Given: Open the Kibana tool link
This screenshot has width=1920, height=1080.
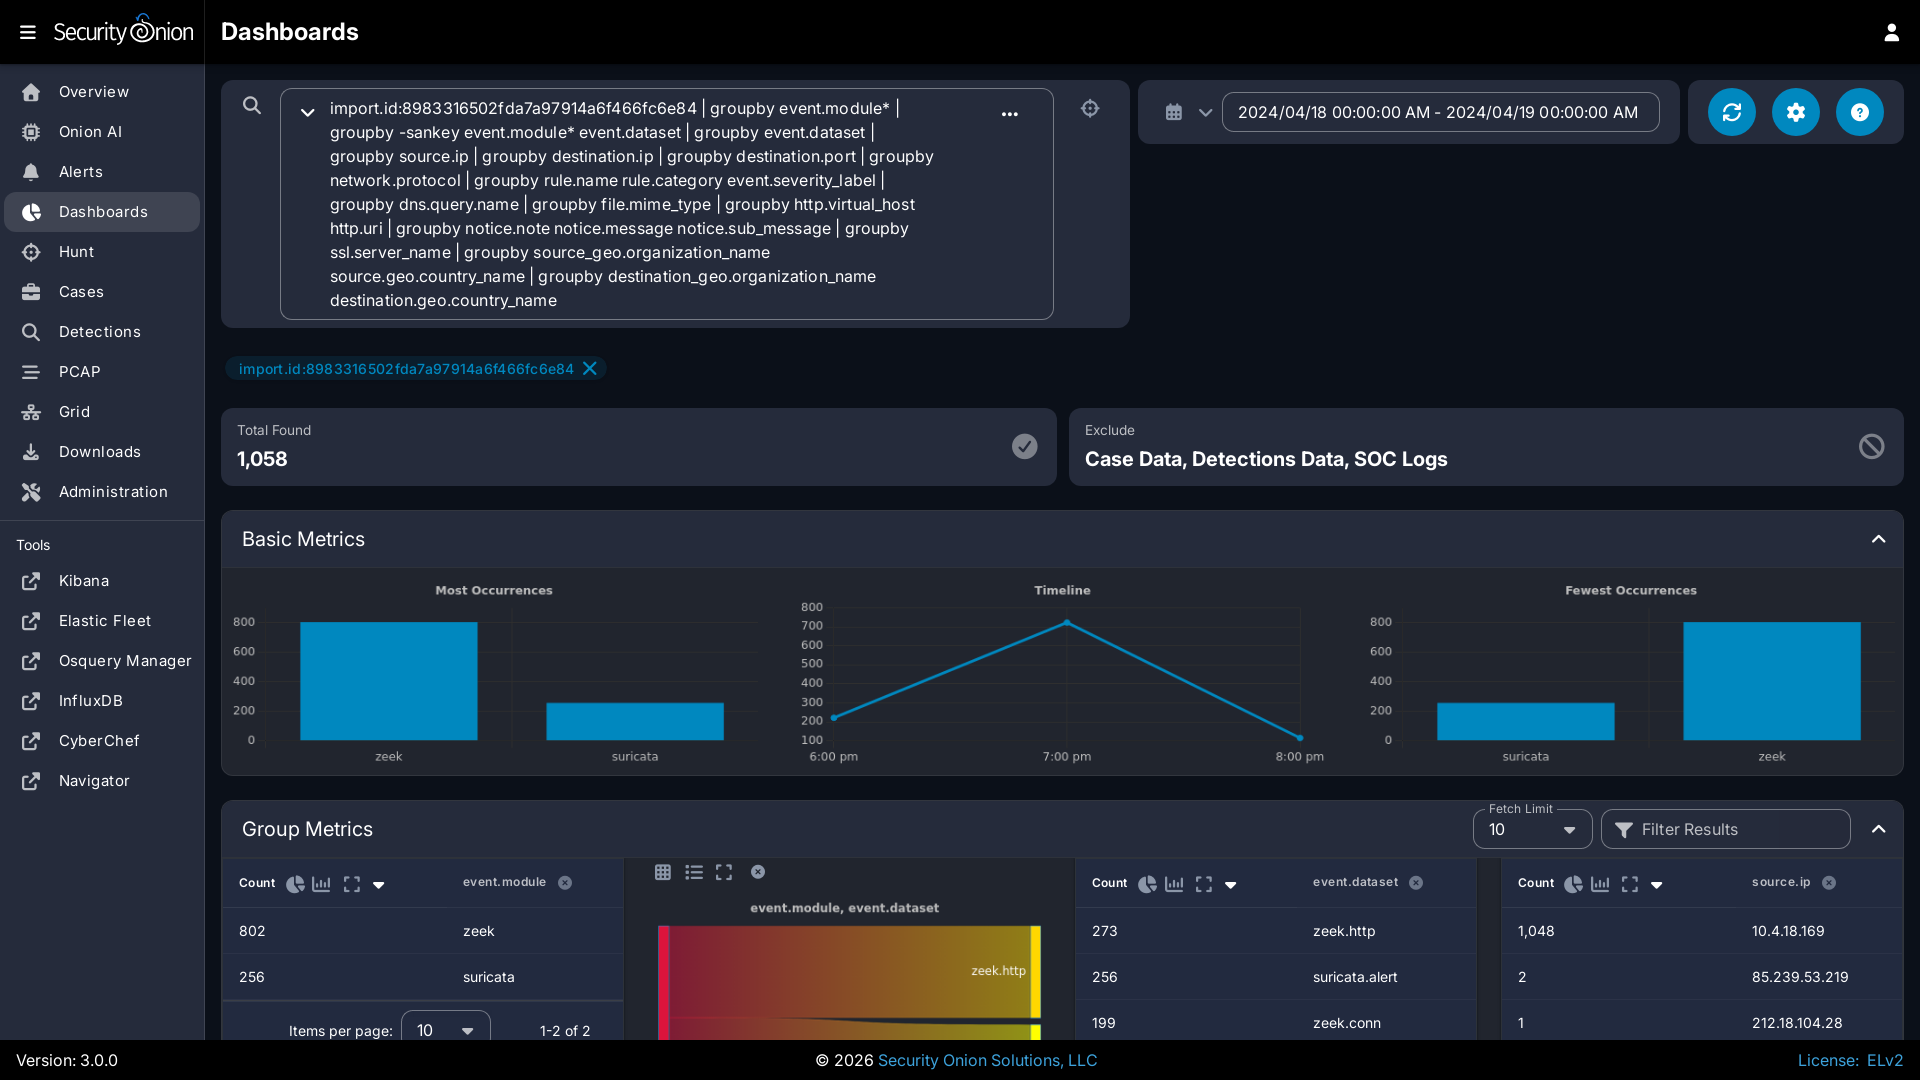Looking at the screenshot, I should click(83, 581).
